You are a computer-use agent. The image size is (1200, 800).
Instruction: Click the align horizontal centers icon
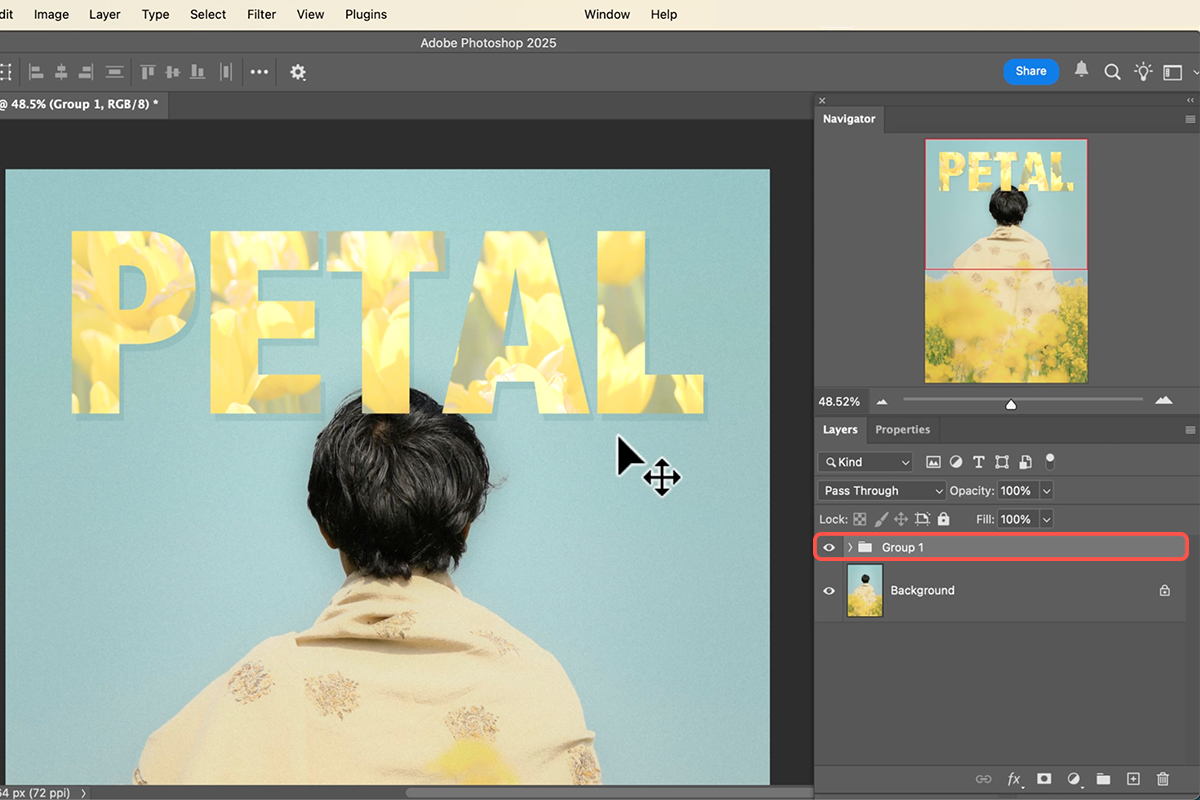61,72
